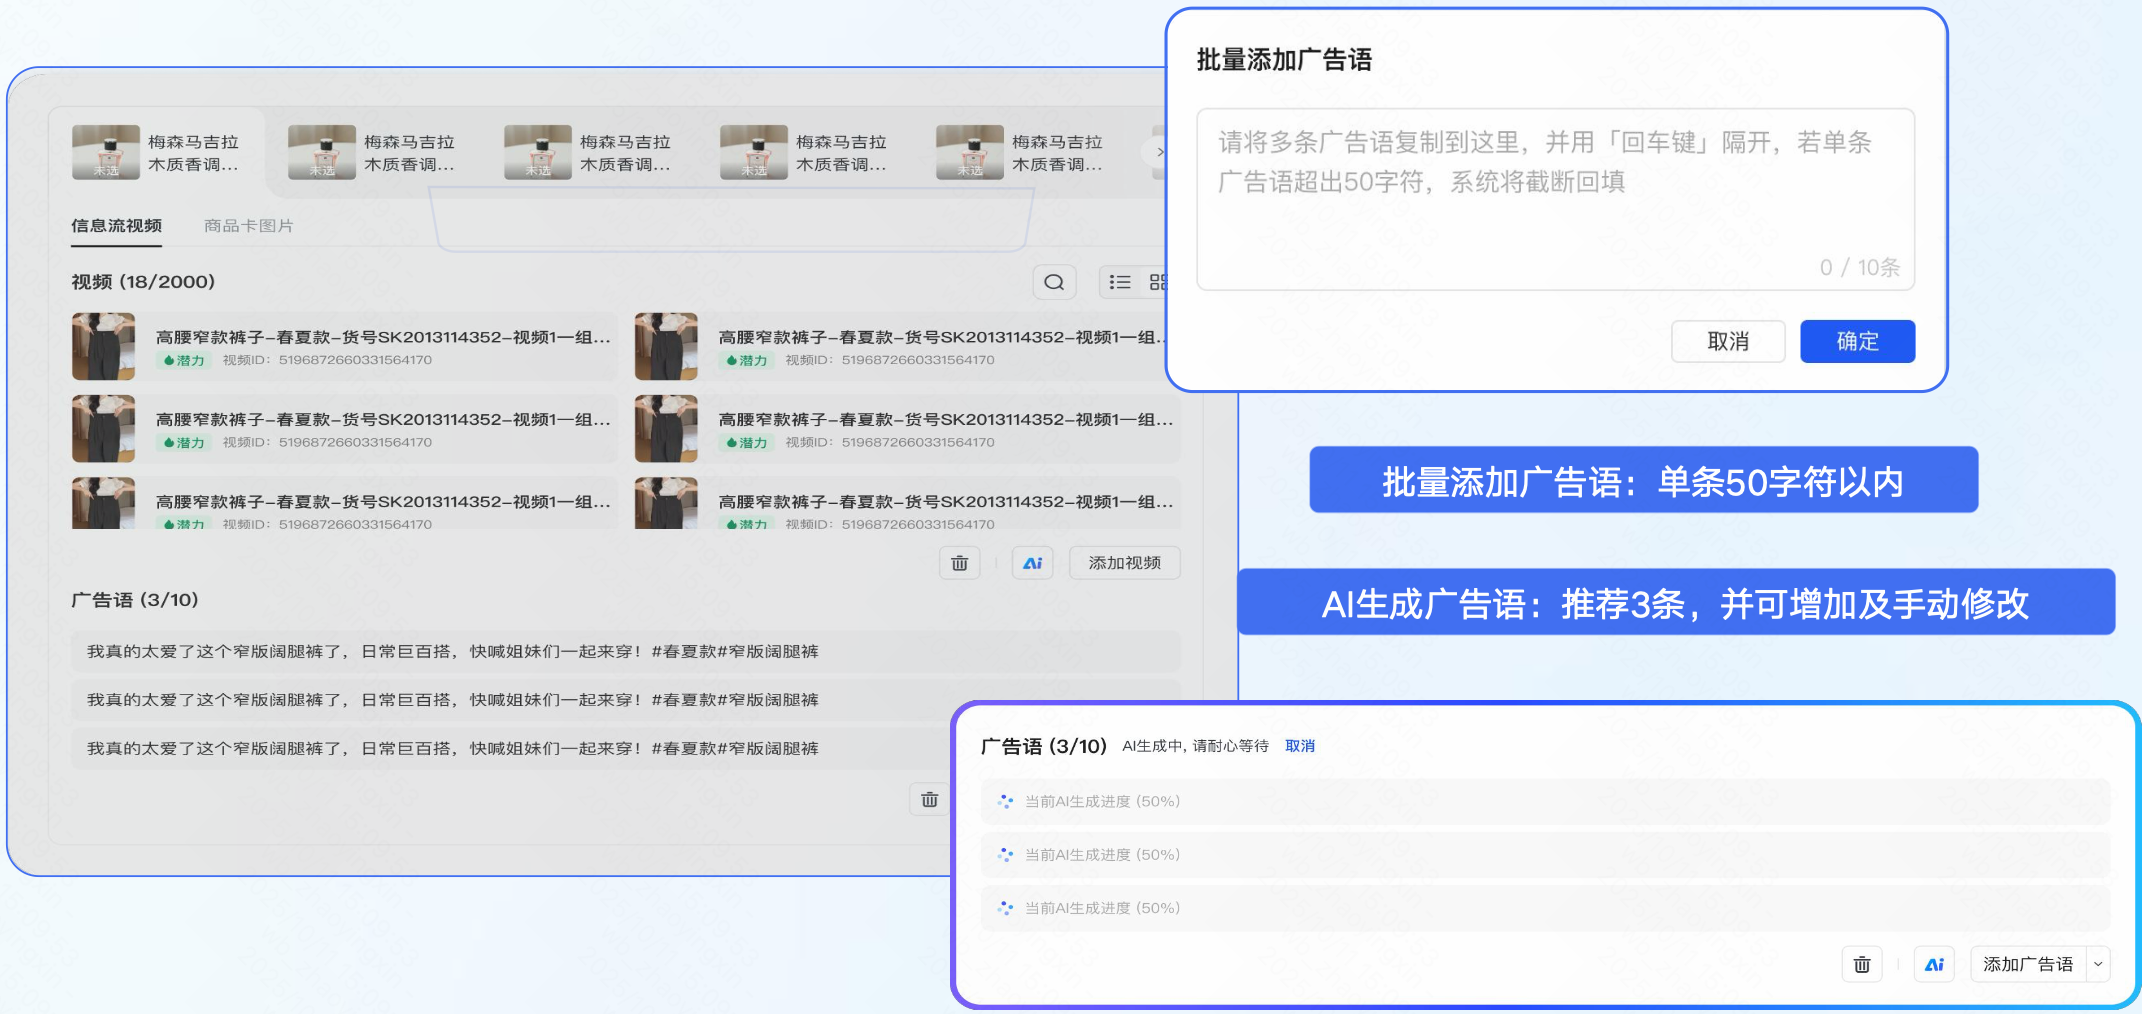Viewport: 2142px width, 1014px height.
Task: Click 确定 in the batch slogan dialog
Action: point(1857,341)
